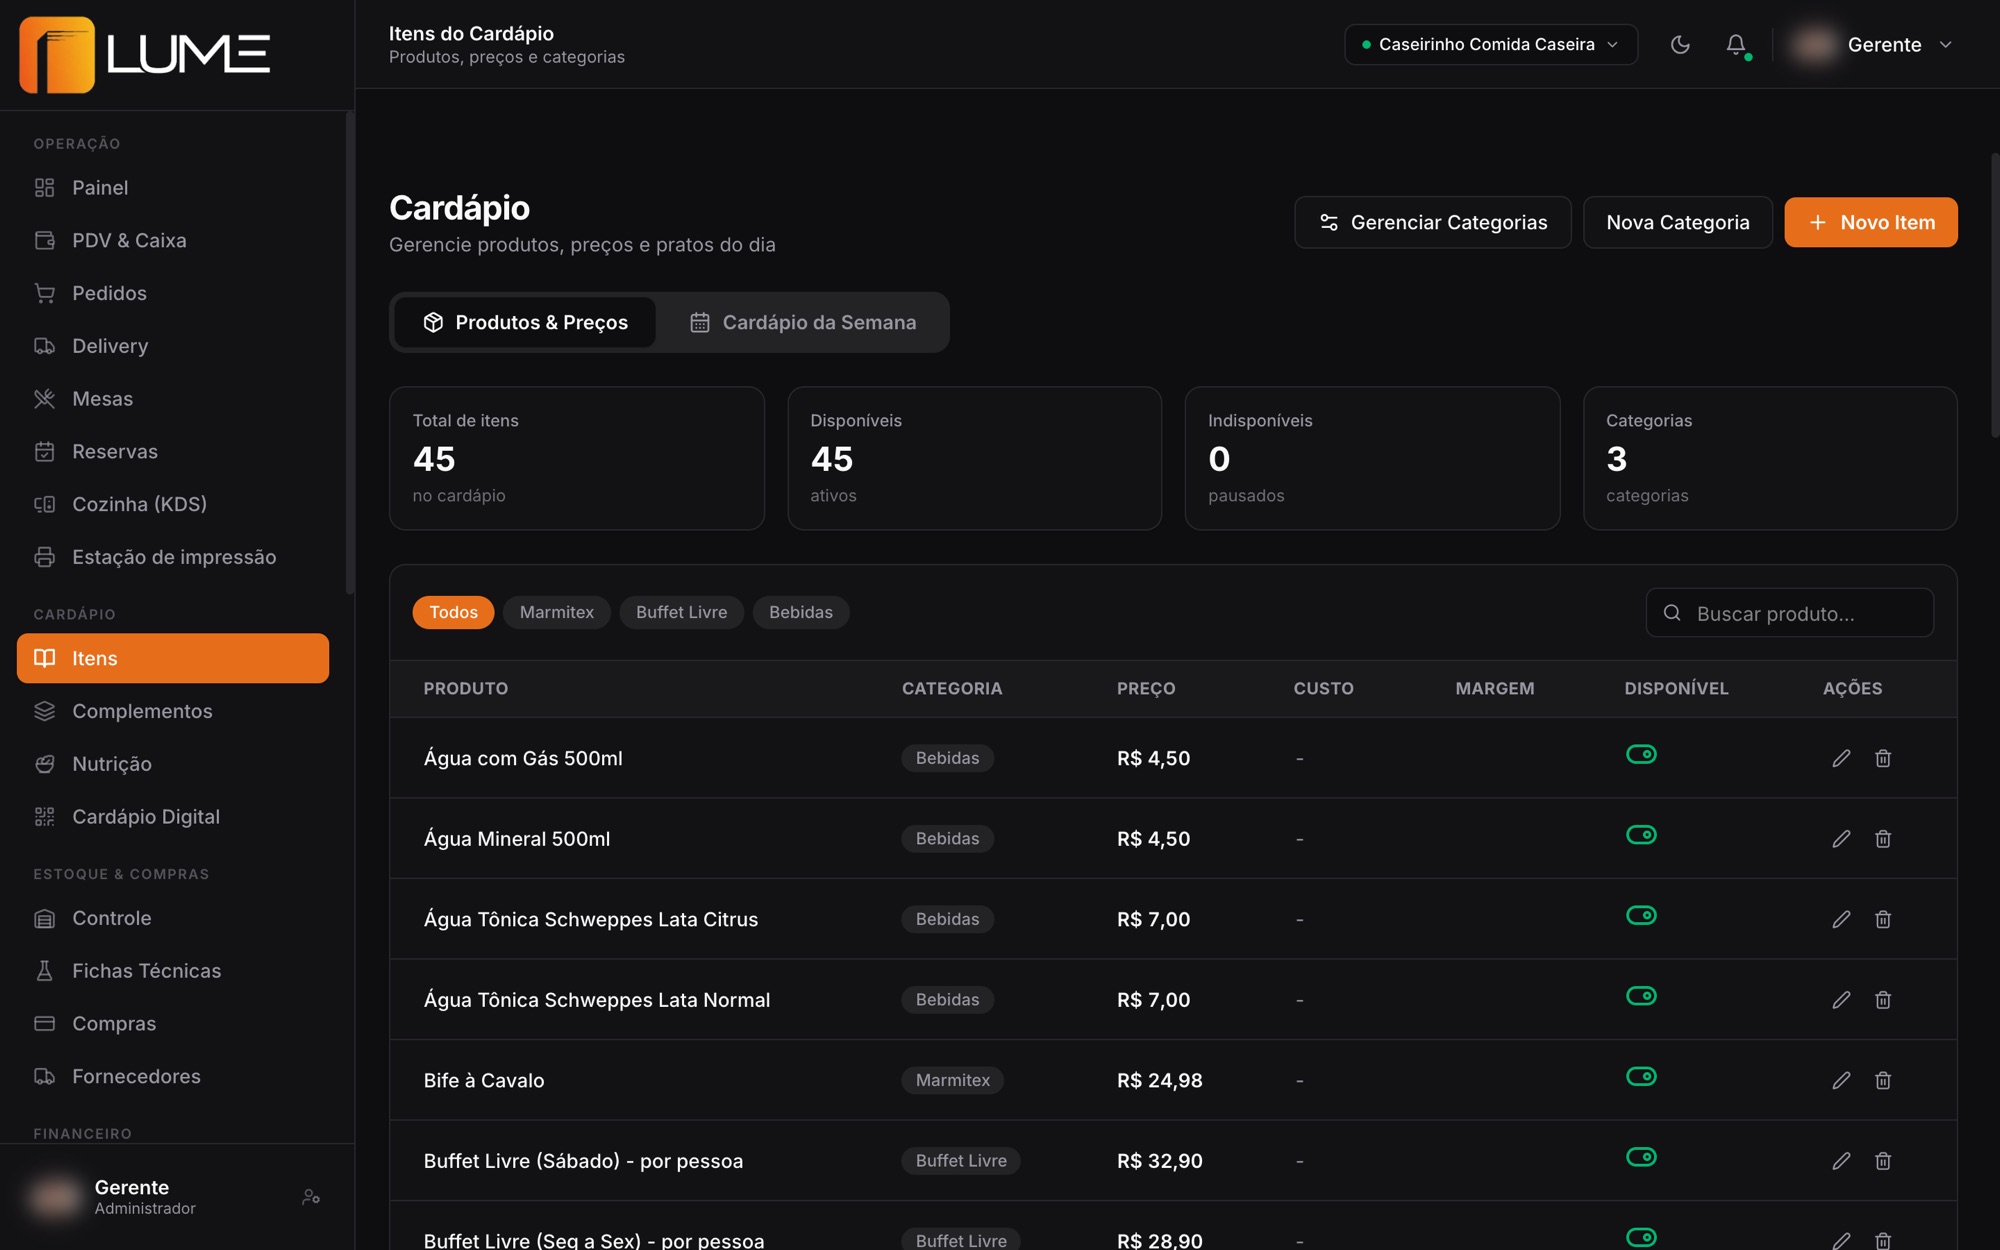Click the LUME logo

pyautogui.click(x=145, y=54)
